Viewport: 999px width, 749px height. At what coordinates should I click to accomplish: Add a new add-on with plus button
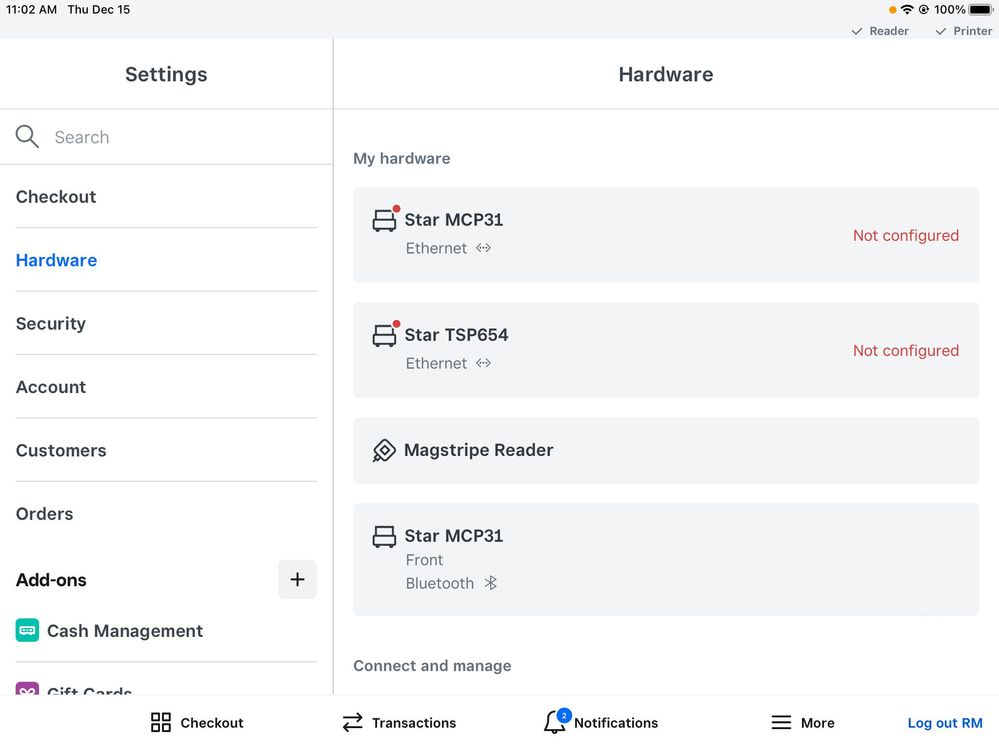pos(297,580)
